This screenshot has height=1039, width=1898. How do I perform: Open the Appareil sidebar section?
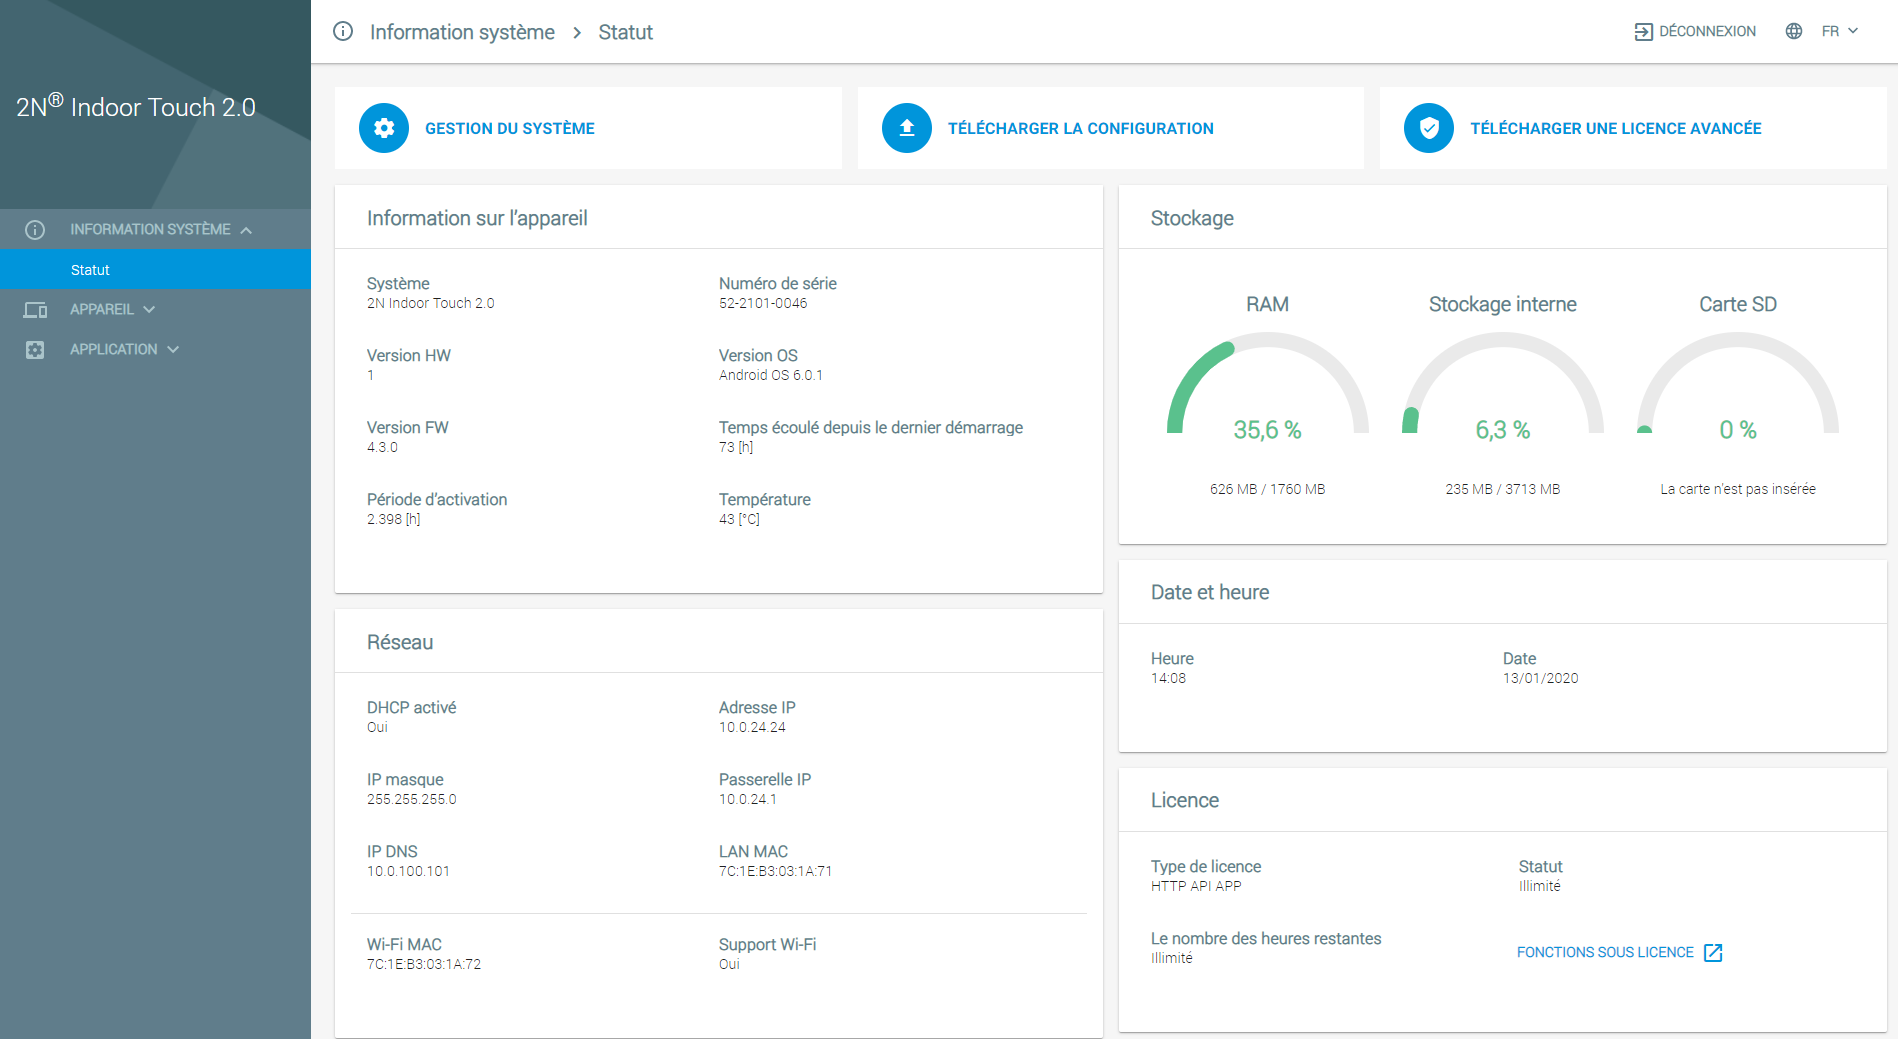pos(155,310)
